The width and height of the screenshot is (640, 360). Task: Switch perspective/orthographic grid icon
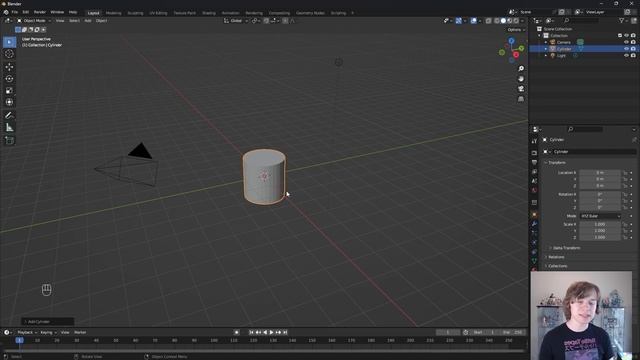click(521, 99)
